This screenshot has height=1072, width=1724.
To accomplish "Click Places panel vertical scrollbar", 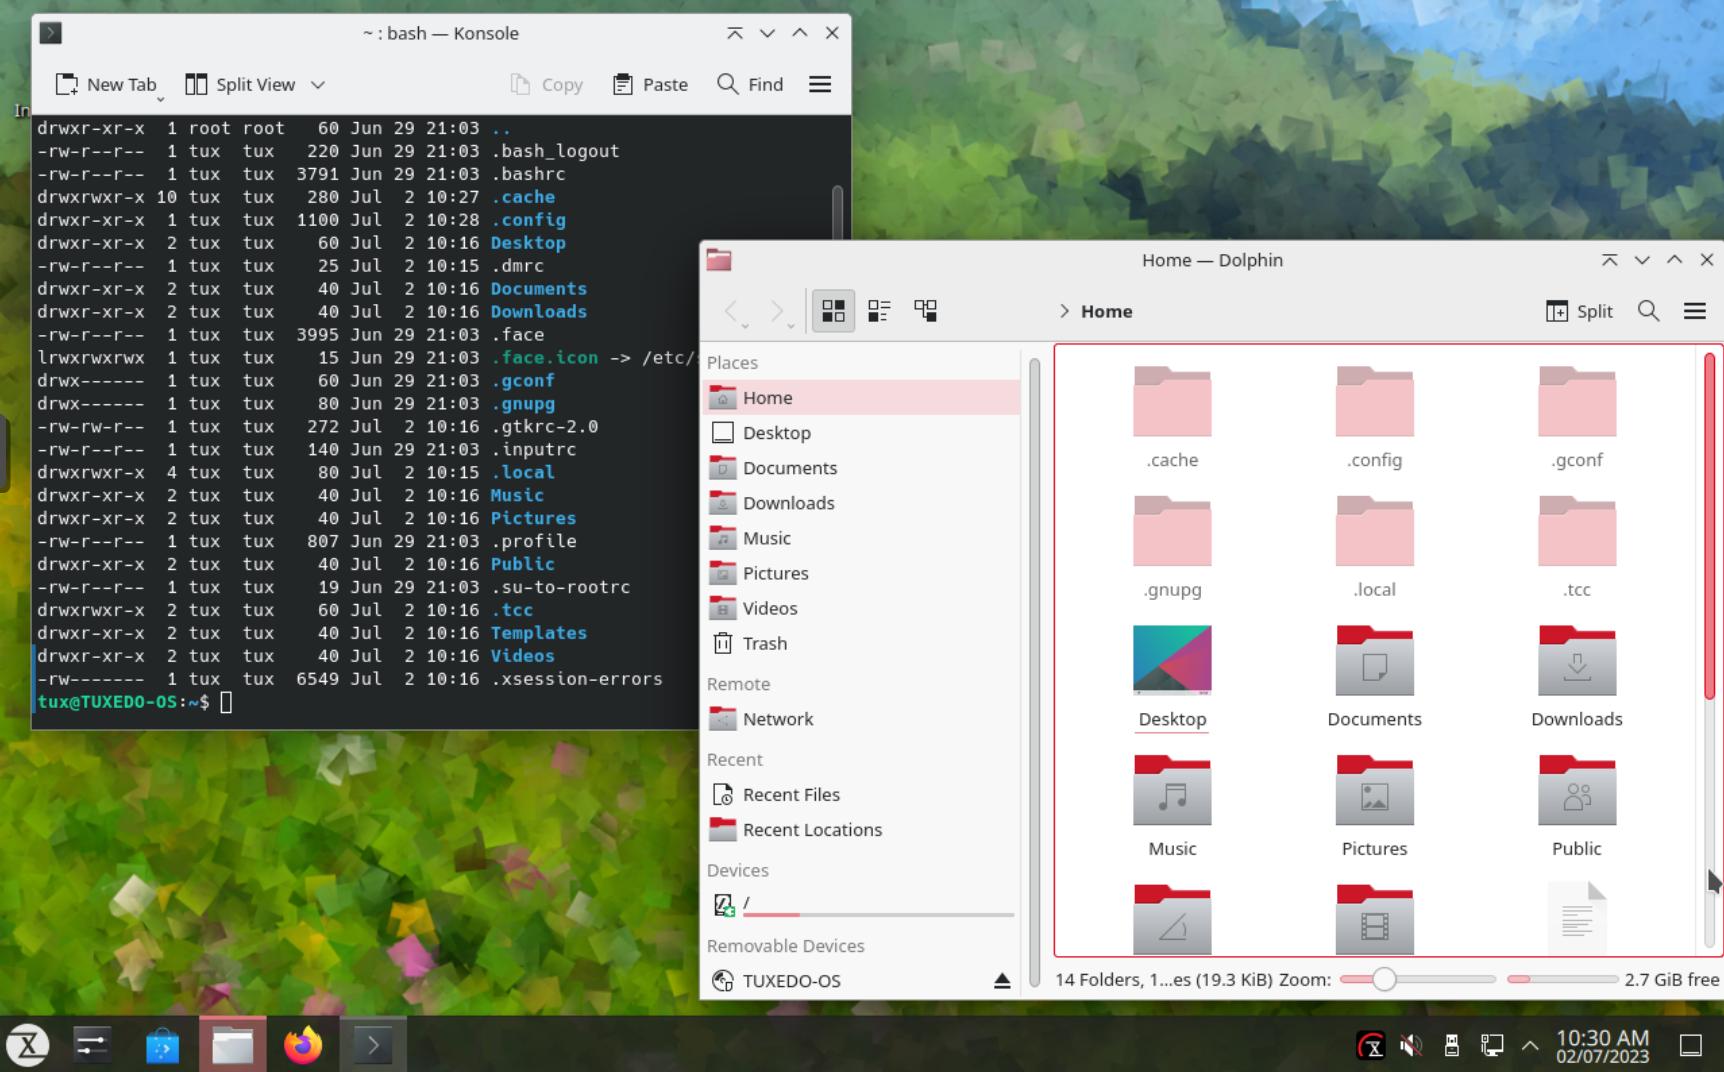I will click(1034, 675).
